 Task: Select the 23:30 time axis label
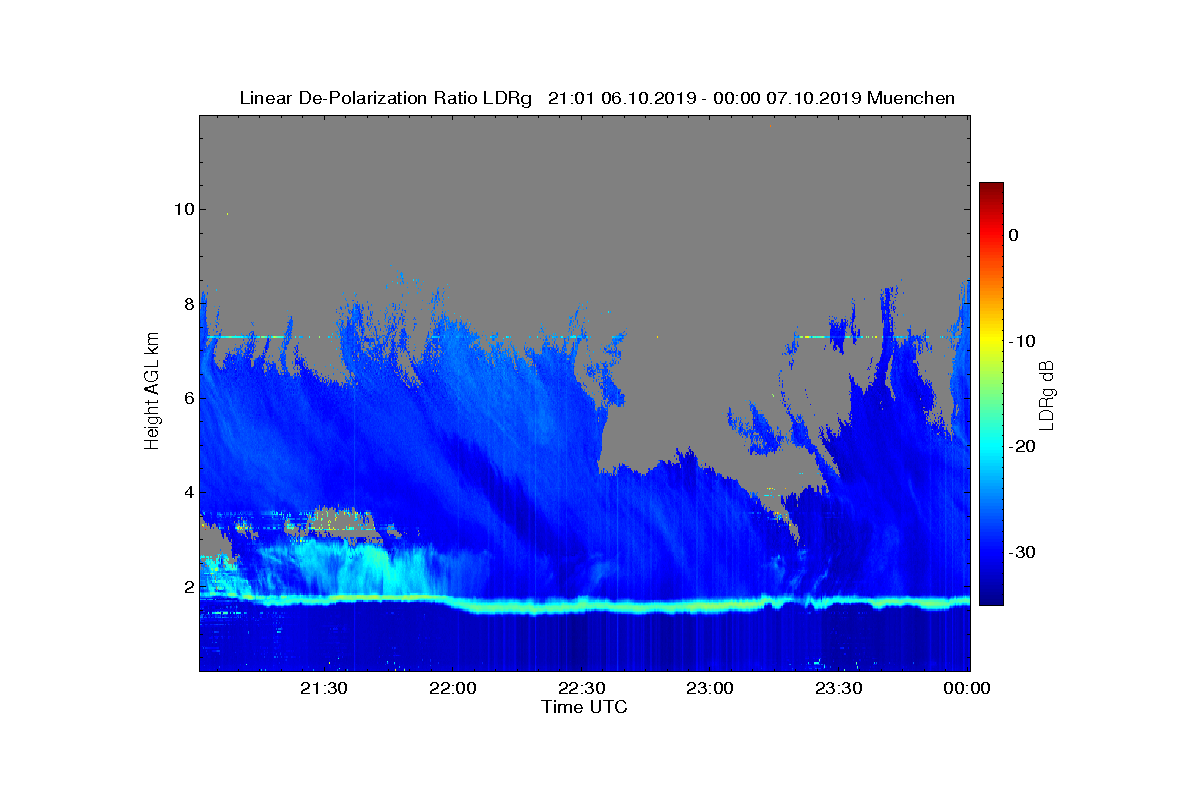[x=839, y=688]
